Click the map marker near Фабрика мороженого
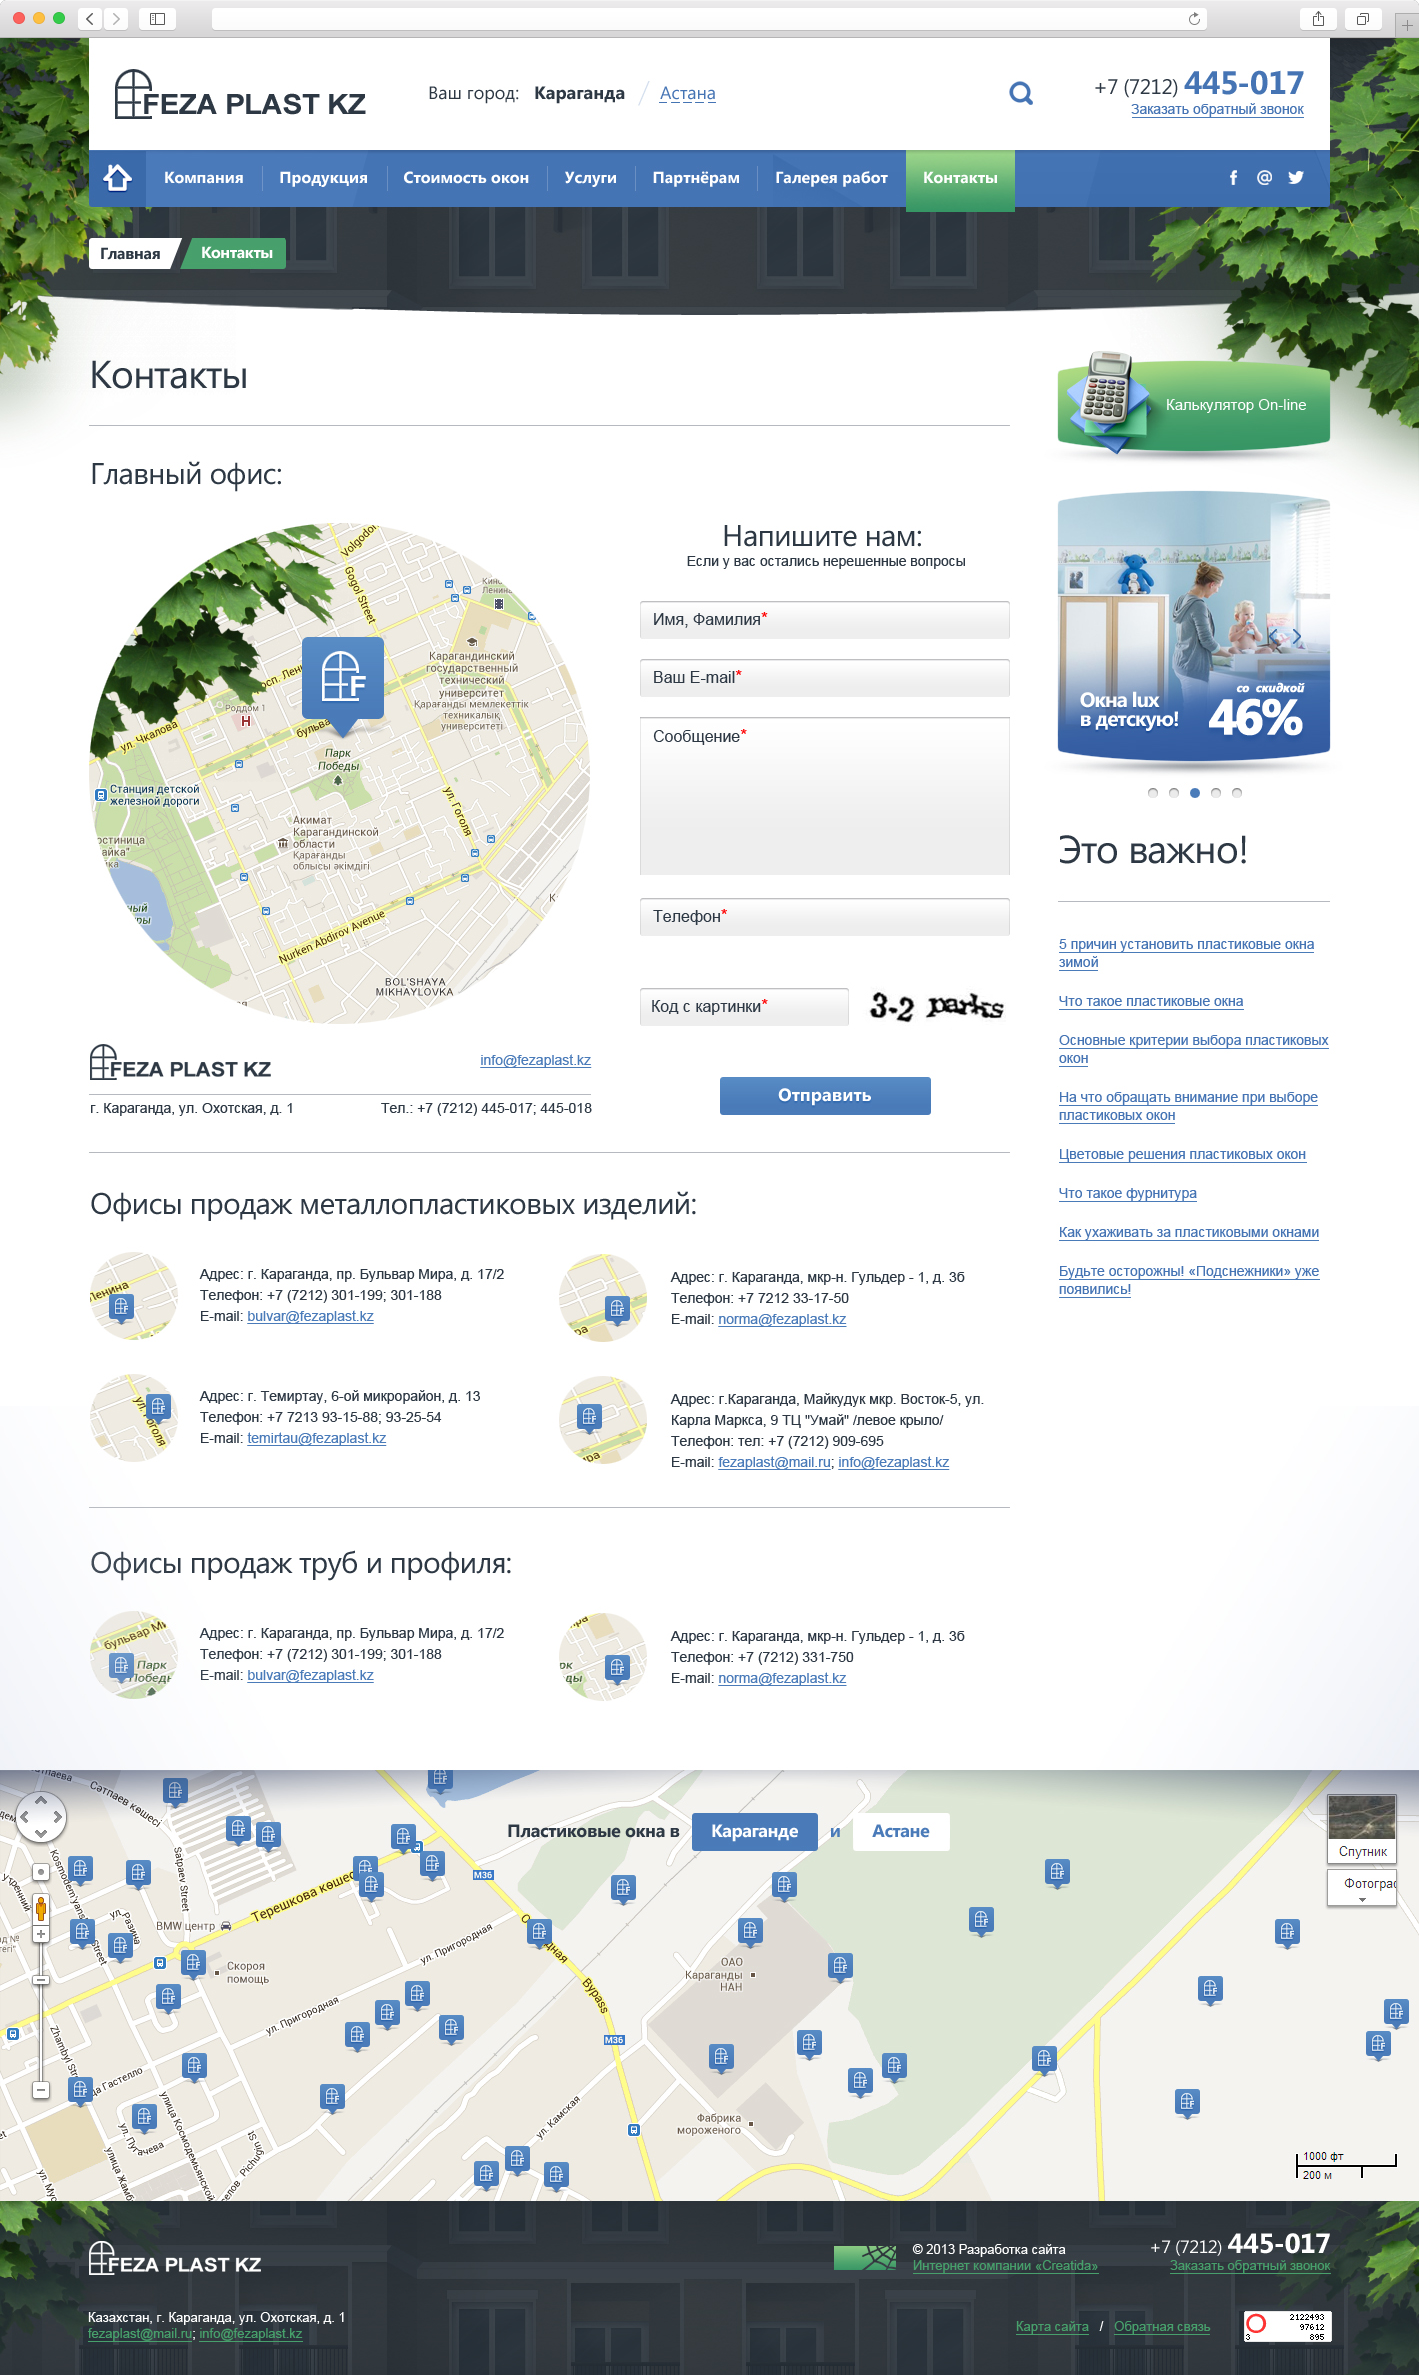Image resolution: width=1419 pixels, height=2375 pixels. point(721,2058)
